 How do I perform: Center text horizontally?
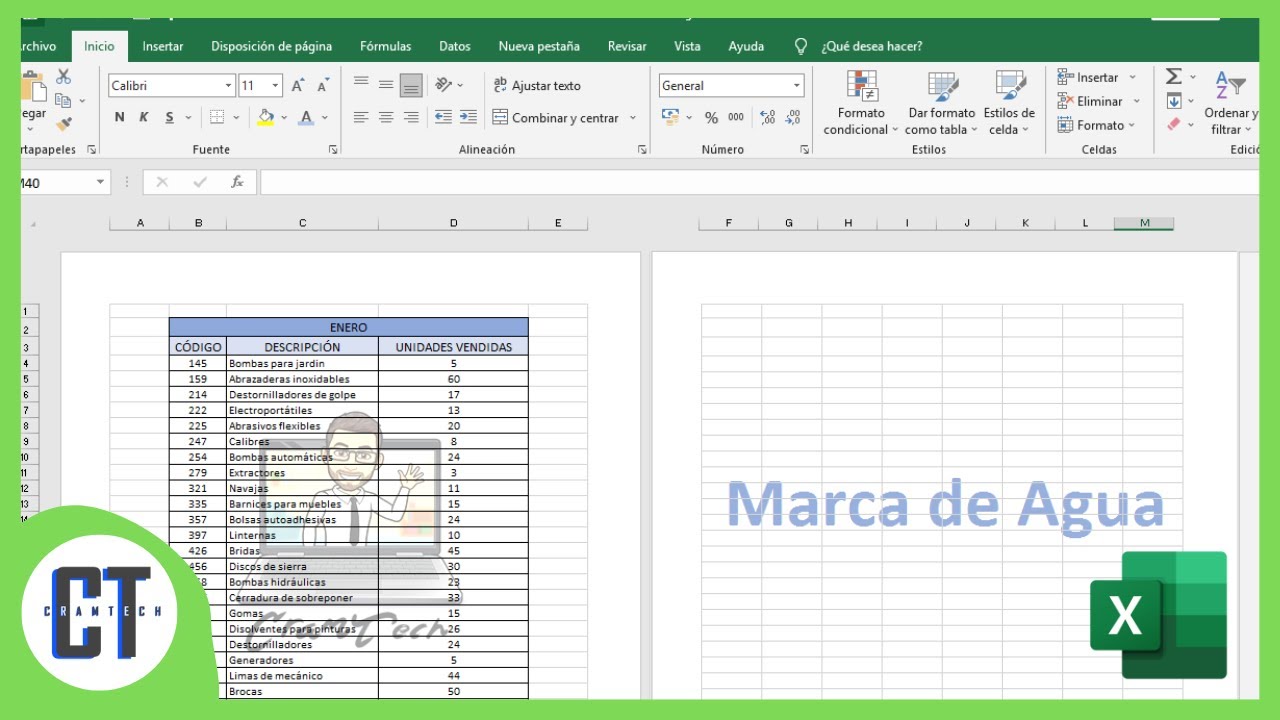386,117
